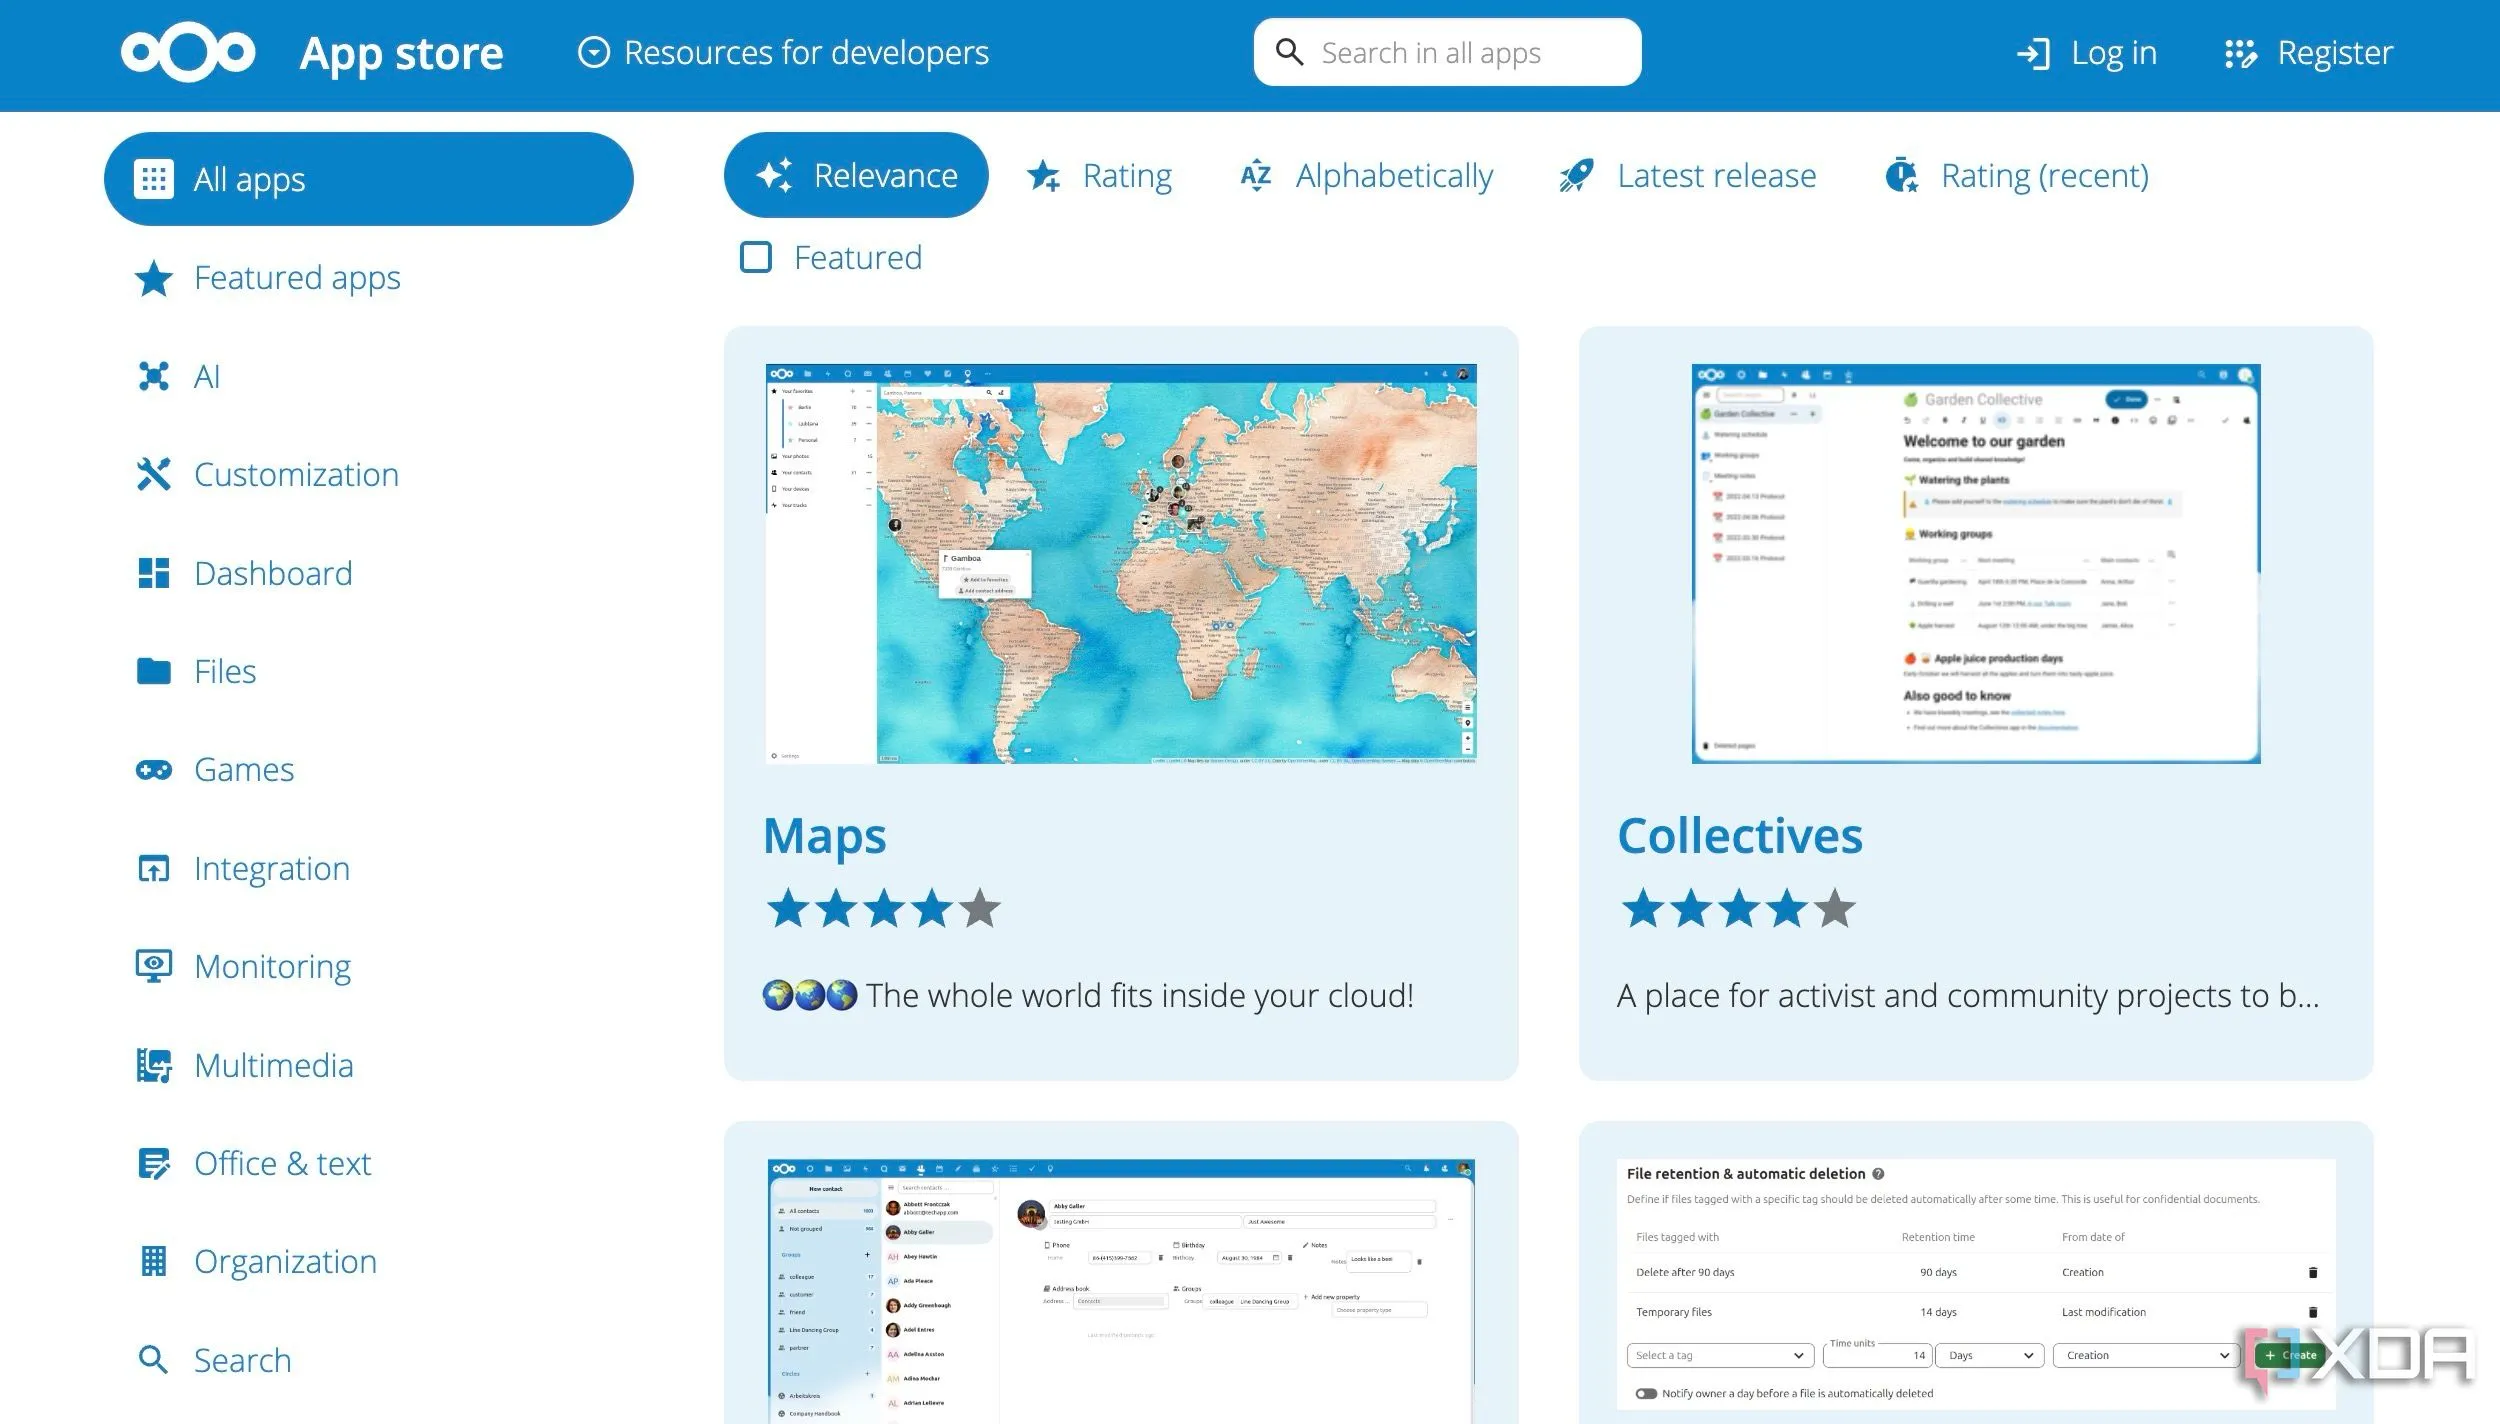The height and width of the screenshot is (1424, 2500).
Task: Click the A-Z icon for alphabetical sorting
Action: 1256,175
